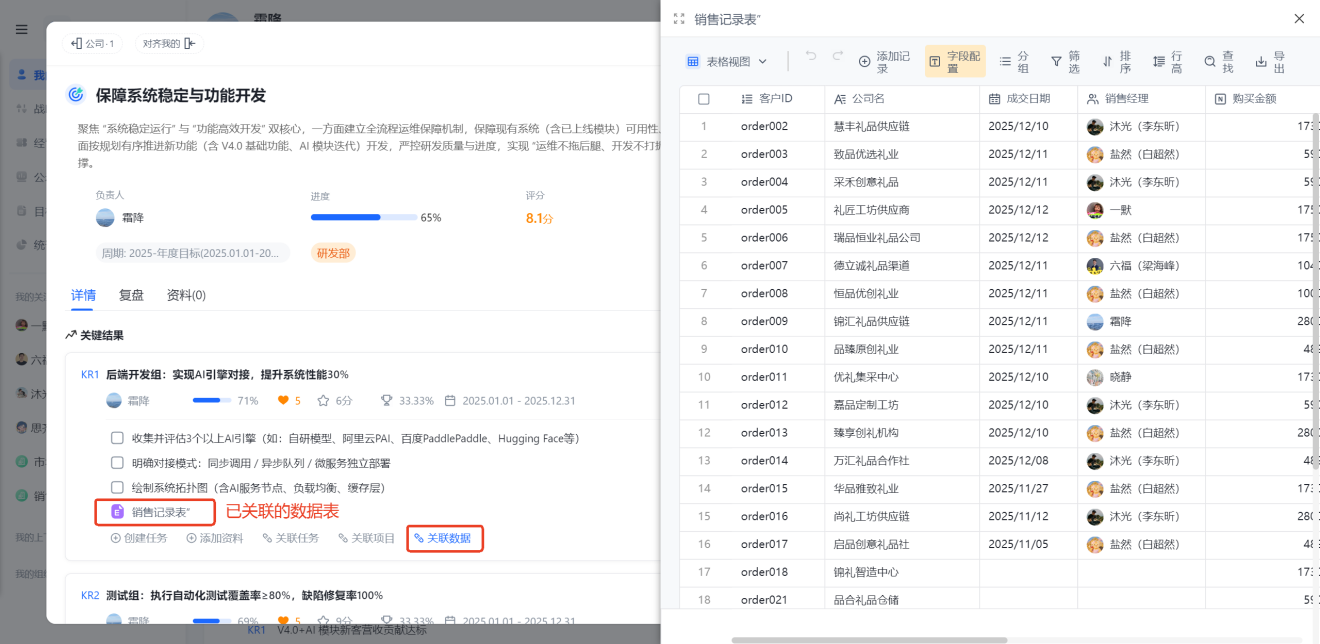Export table via 导出

pos(1270,61)
